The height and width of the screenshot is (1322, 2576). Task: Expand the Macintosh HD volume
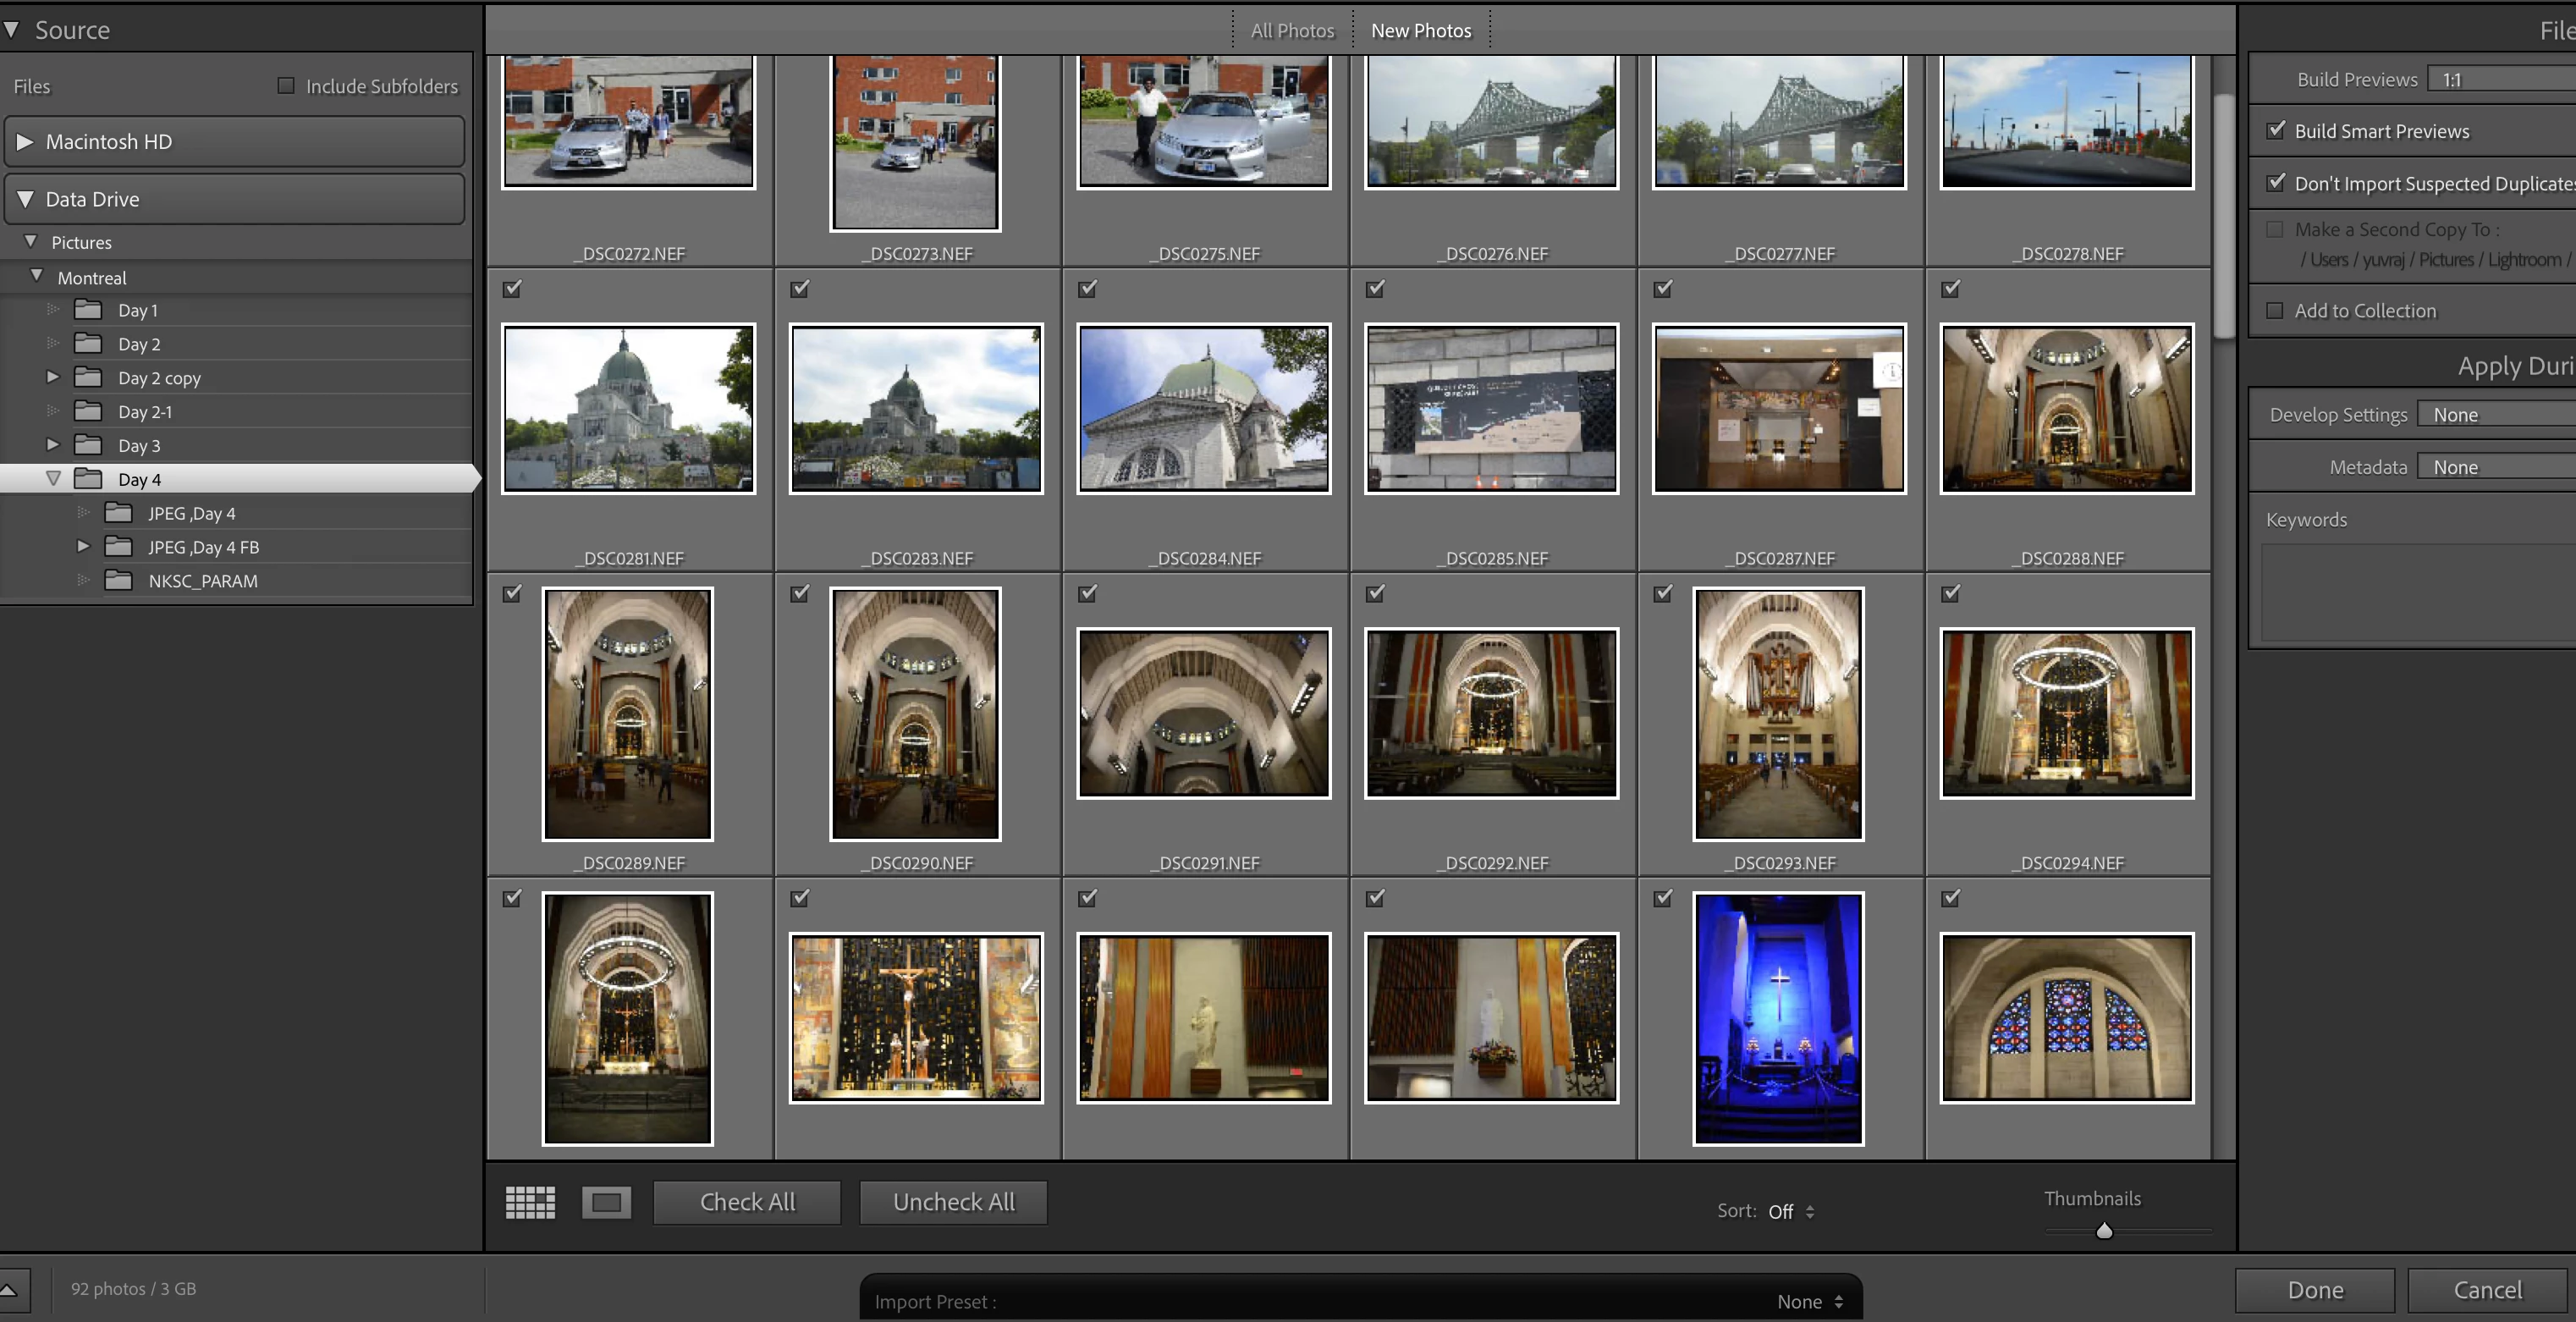click(x=26, y=141)
